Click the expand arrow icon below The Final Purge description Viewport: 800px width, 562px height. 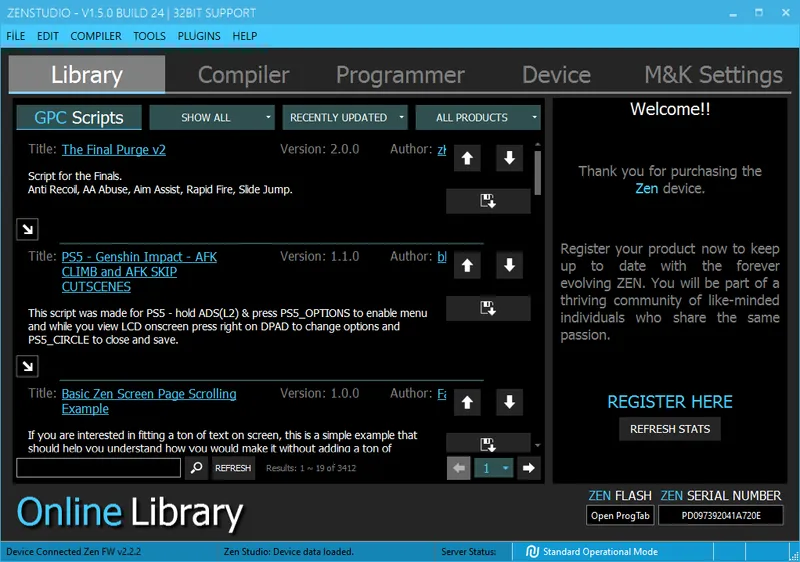tap(28, 229)
